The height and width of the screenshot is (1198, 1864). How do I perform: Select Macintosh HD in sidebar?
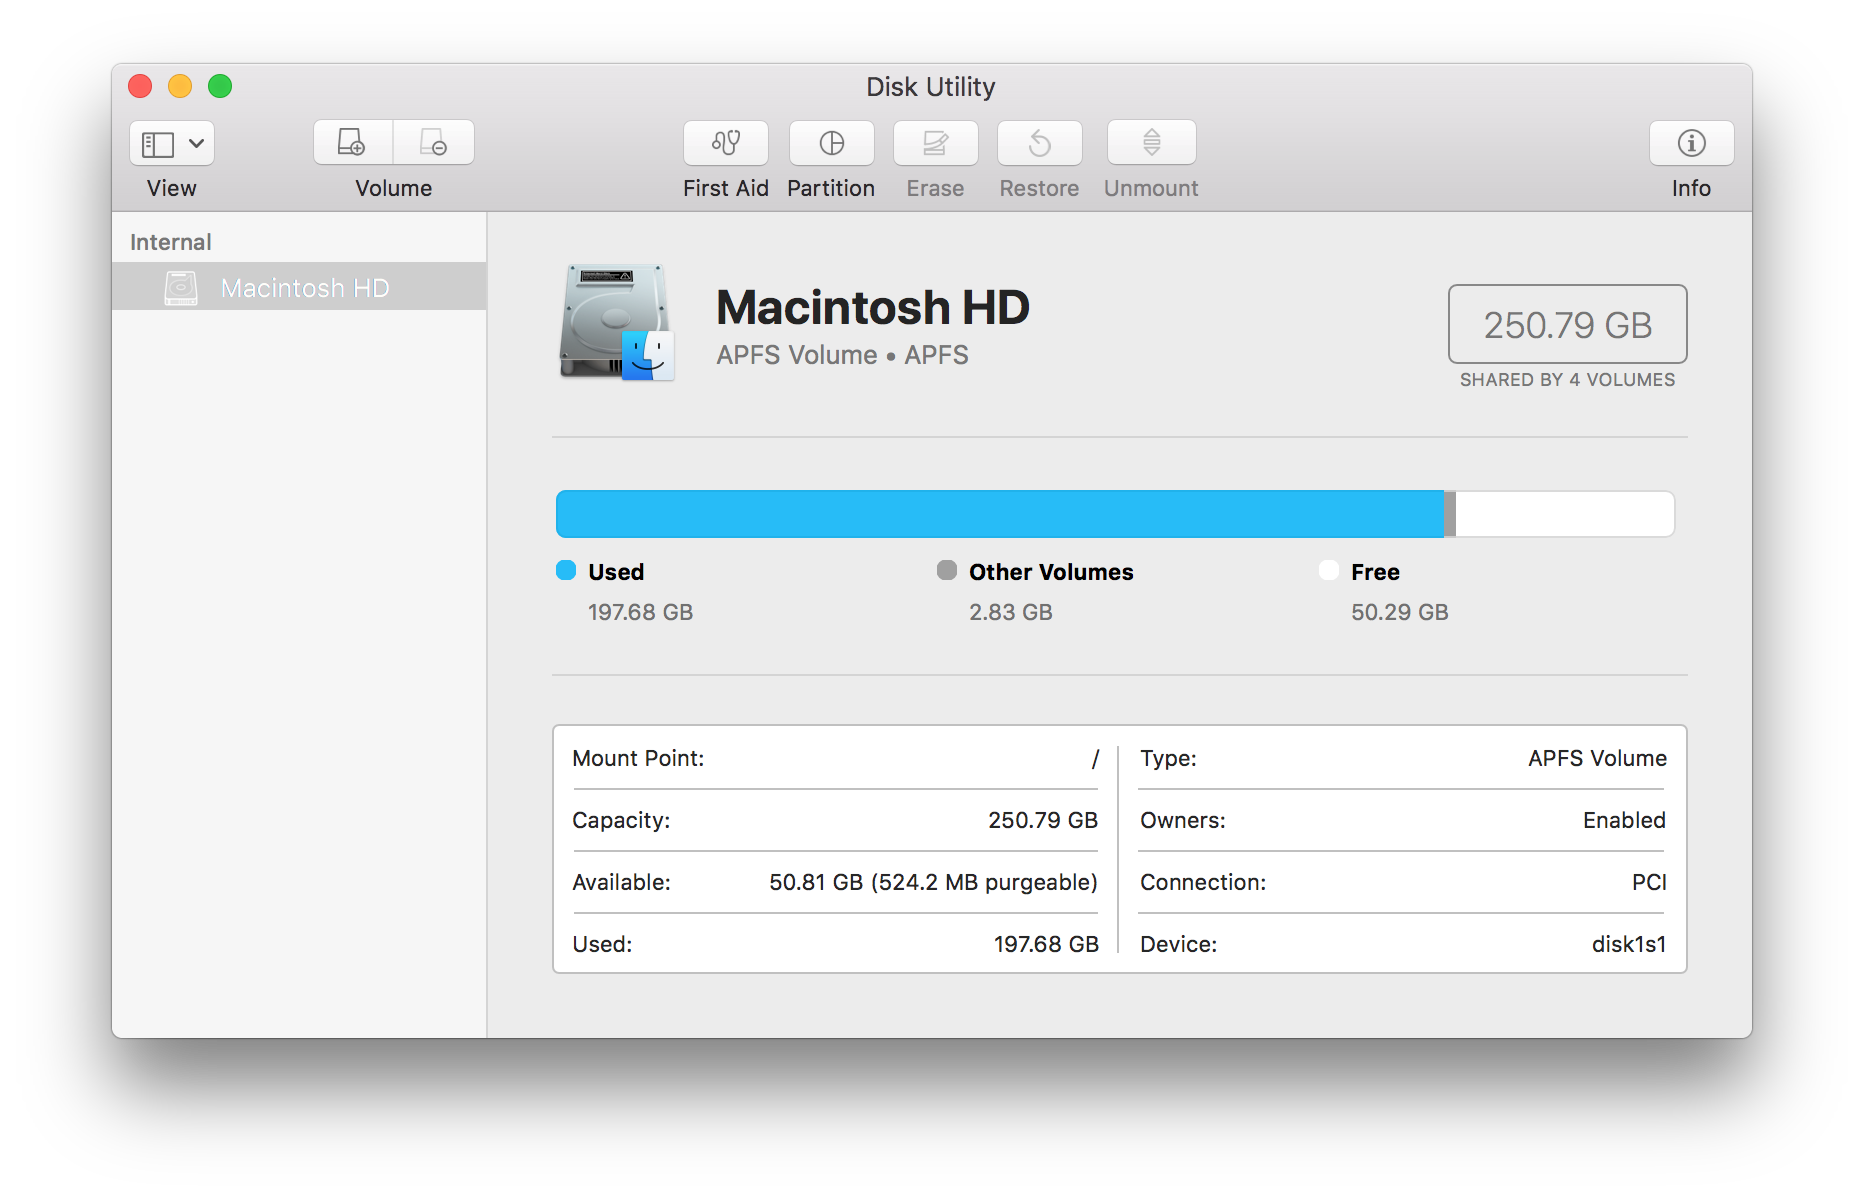point(304,288)
